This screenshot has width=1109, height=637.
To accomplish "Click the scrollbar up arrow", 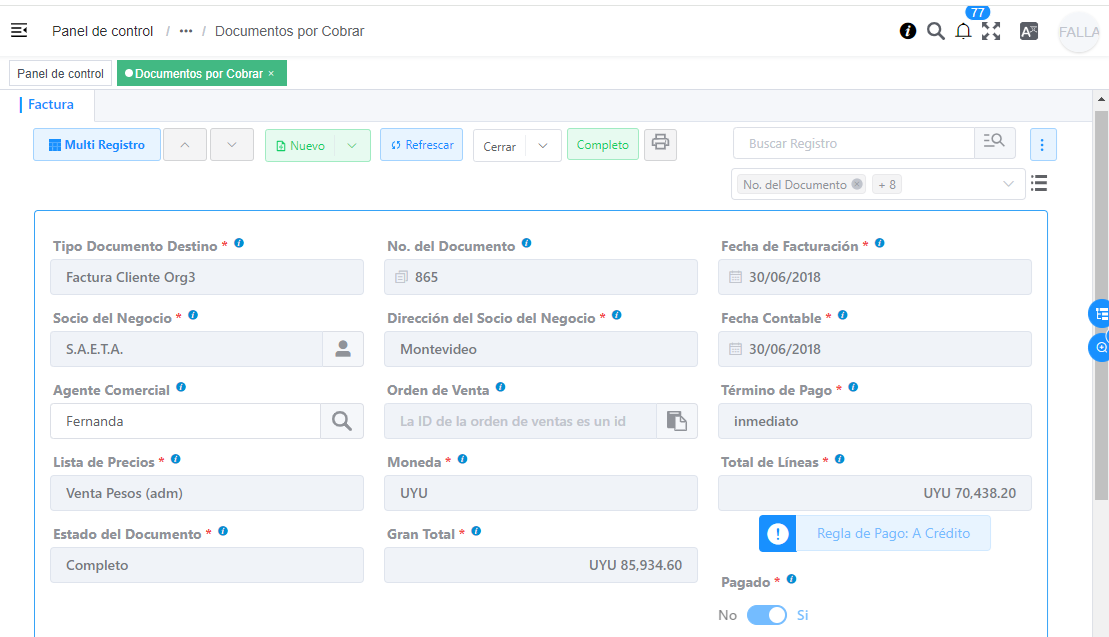I will tap(1101, 99).
